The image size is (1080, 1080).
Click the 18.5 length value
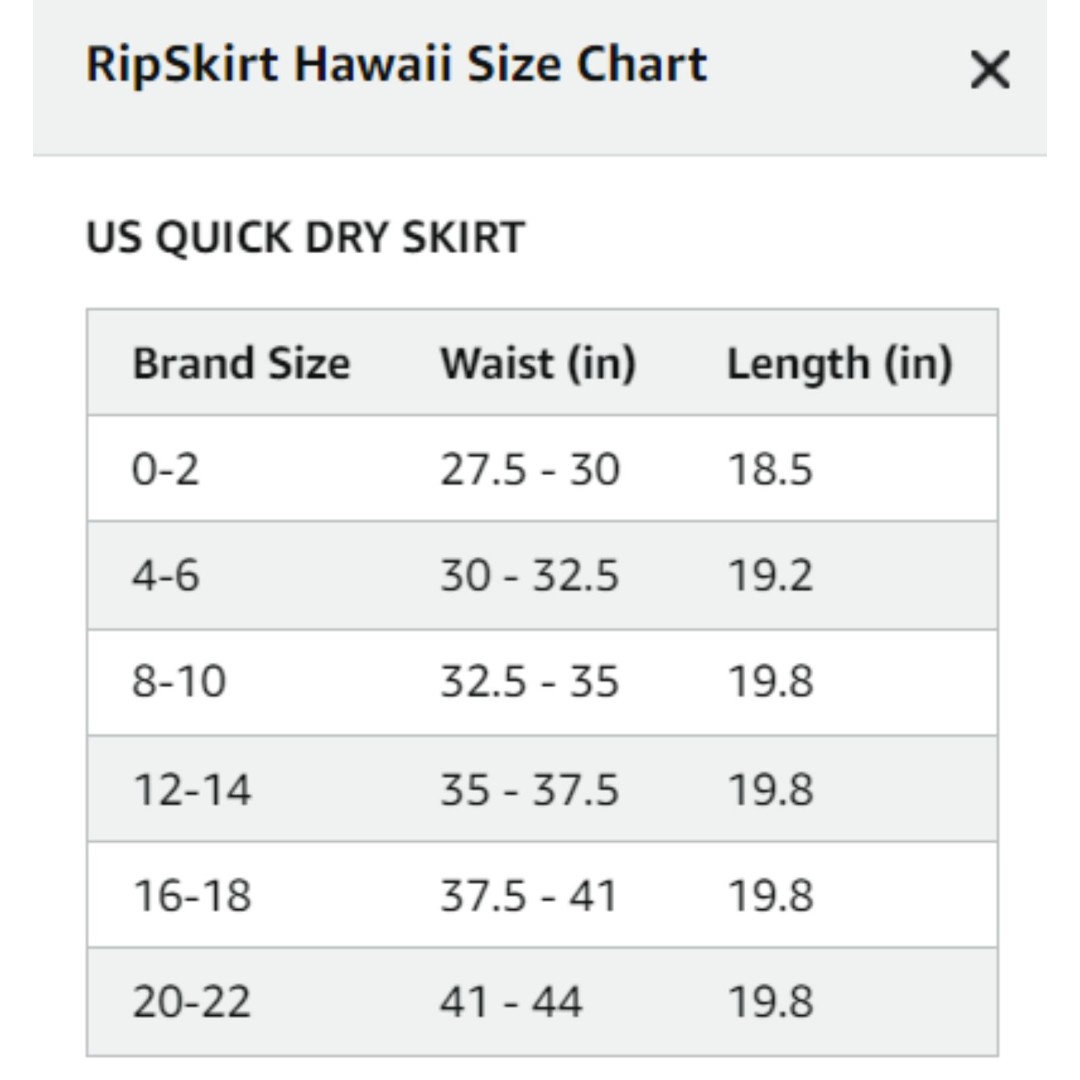pyautogui.click(x=771, y=470)
